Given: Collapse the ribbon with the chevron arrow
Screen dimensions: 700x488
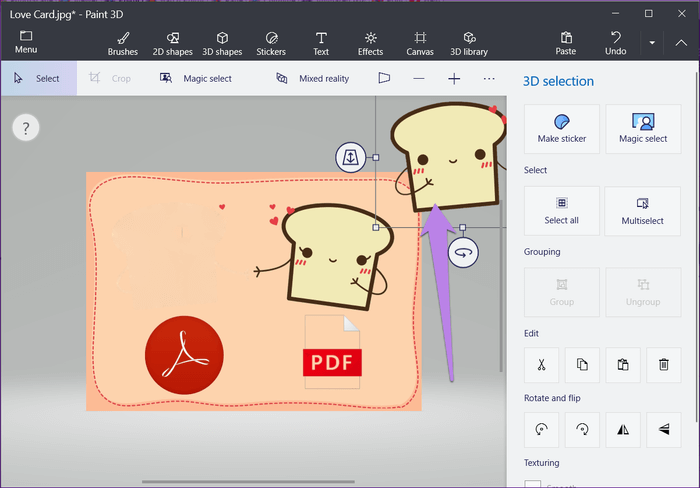Looking at the screenshot, I should coord(683,43).
